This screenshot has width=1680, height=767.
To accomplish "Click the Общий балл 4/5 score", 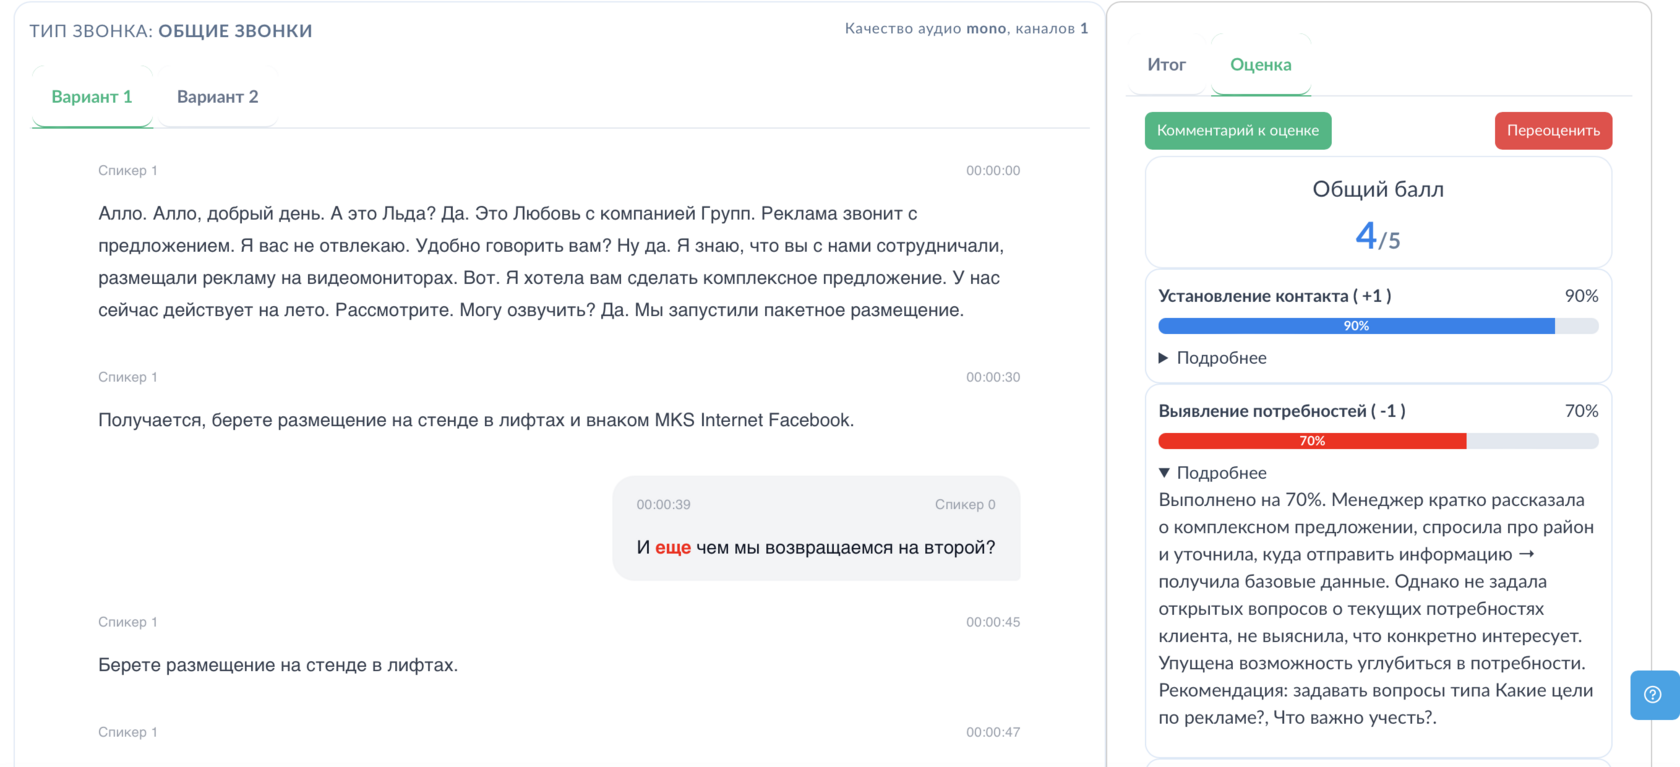I will pyautogui.click(x=1377, y=237).
